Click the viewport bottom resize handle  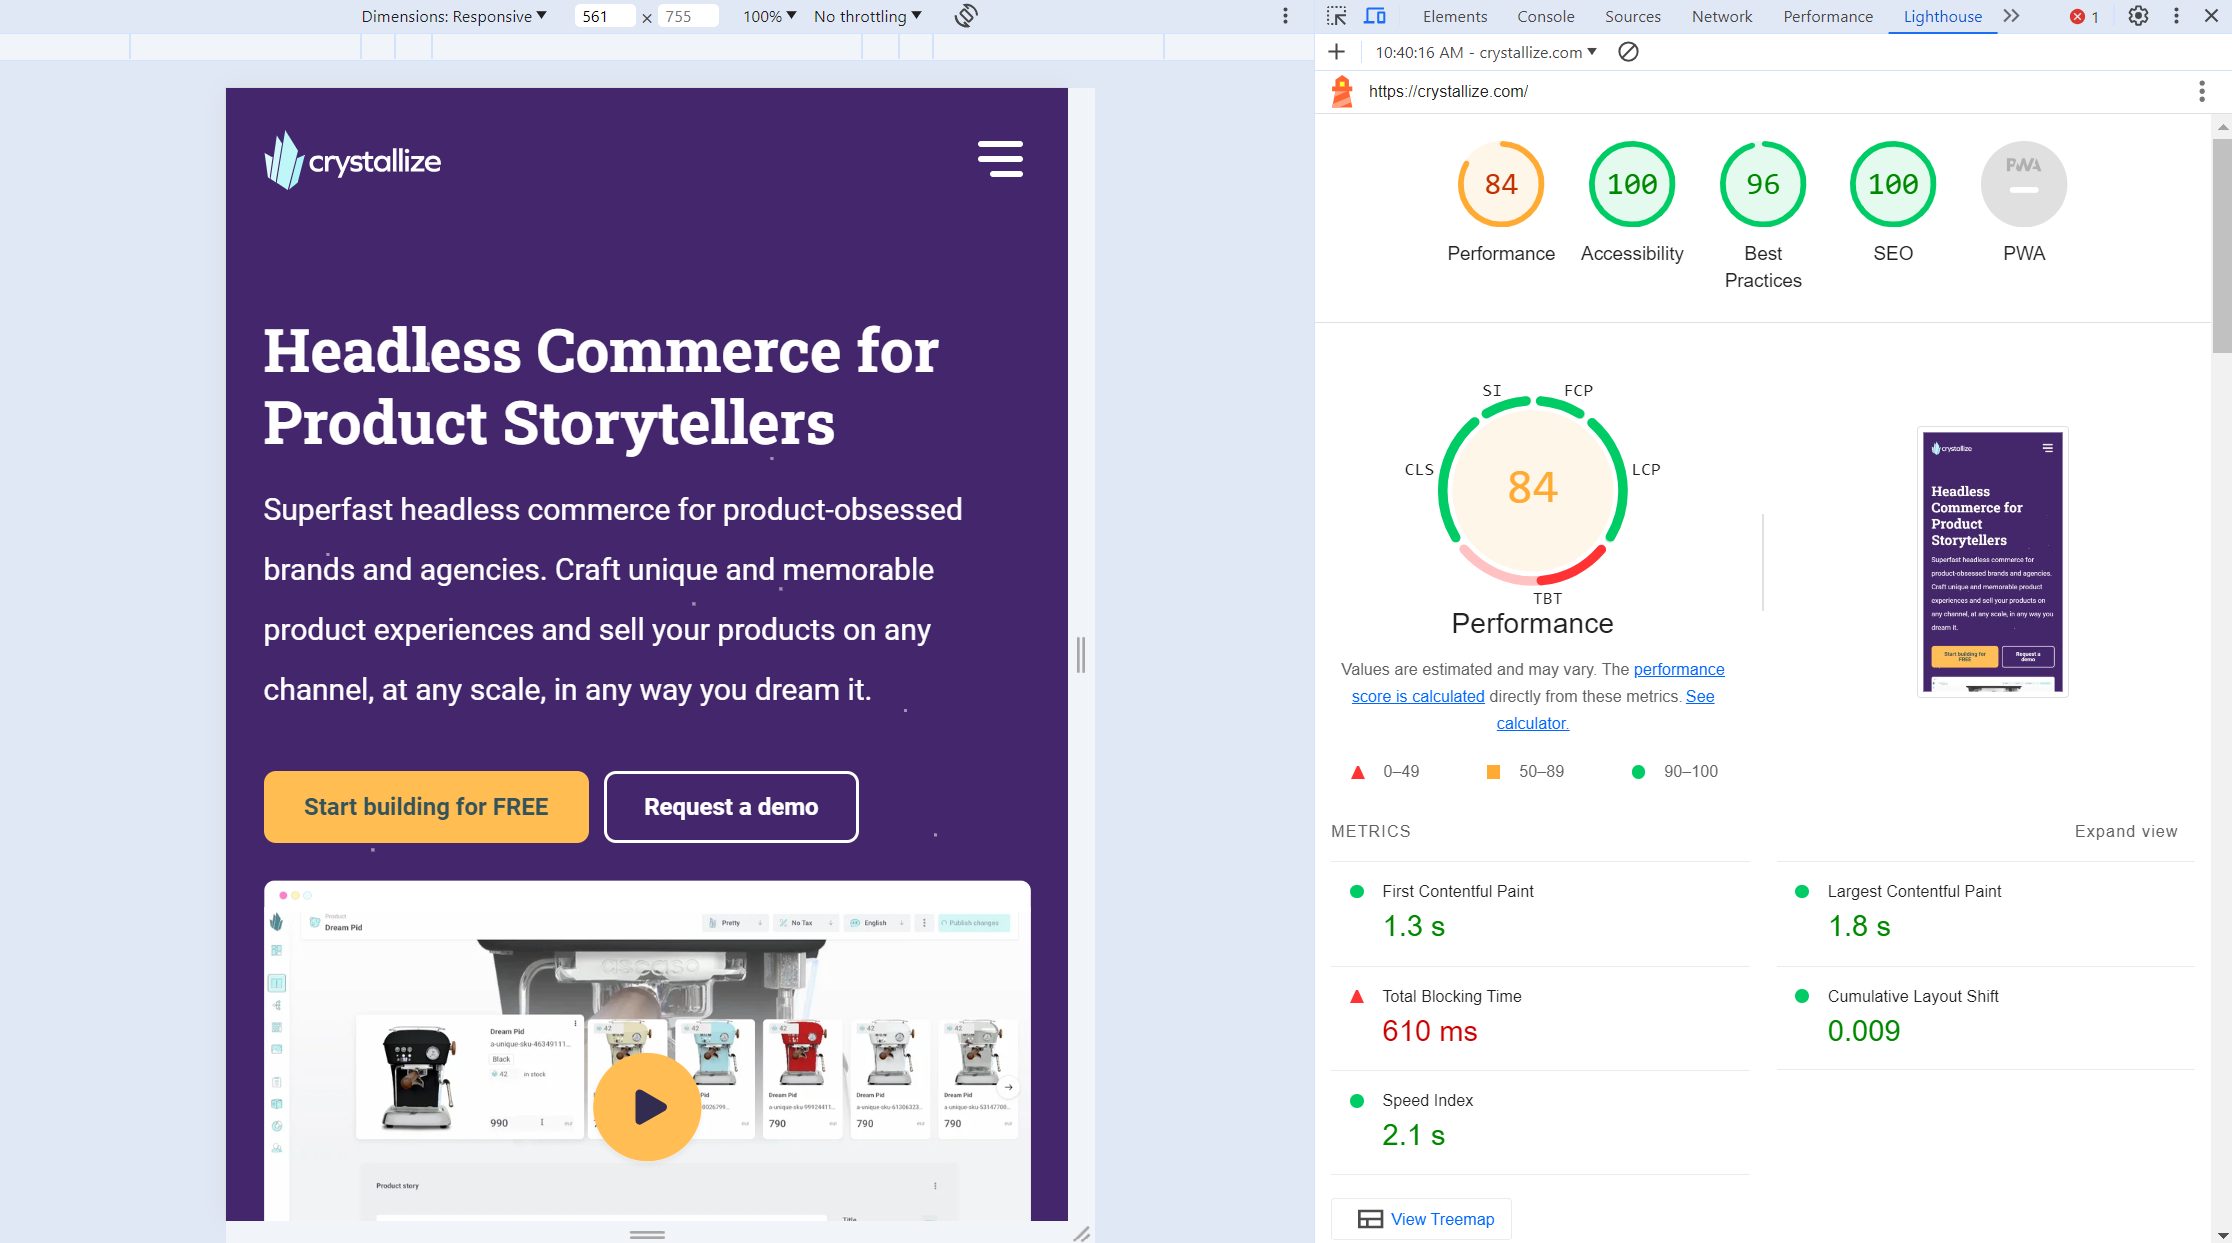[x=647, y=1234]
